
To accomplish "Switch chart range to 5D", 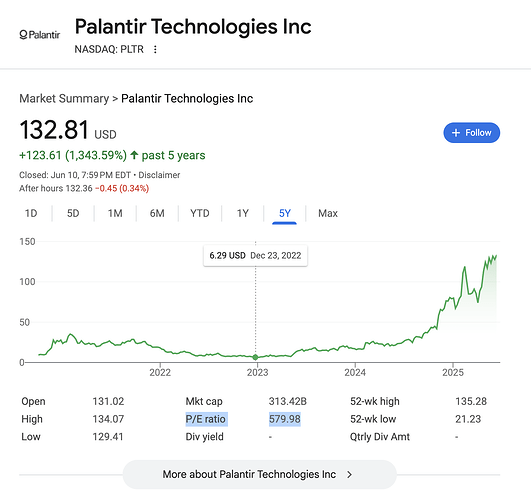I will click(73, 213).
